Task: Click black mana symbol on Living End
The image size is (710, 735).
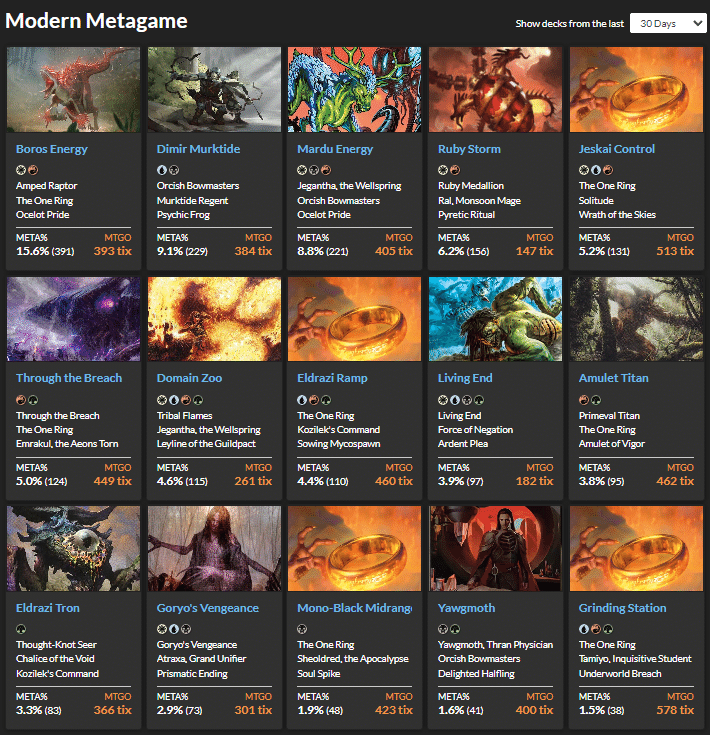Action: [467, 400]
